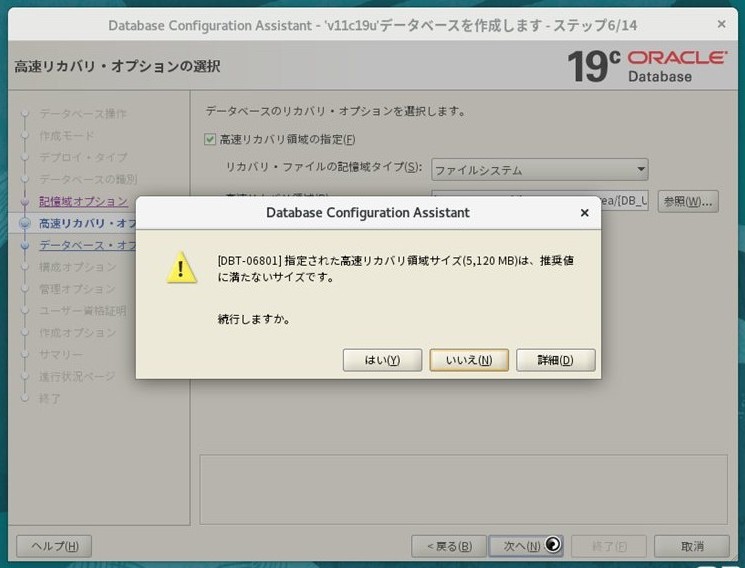The height and width of the screenshot is (568, 745).
Task: Select 構成オプション step in sidebar
Action: click(x=77, y=267)
